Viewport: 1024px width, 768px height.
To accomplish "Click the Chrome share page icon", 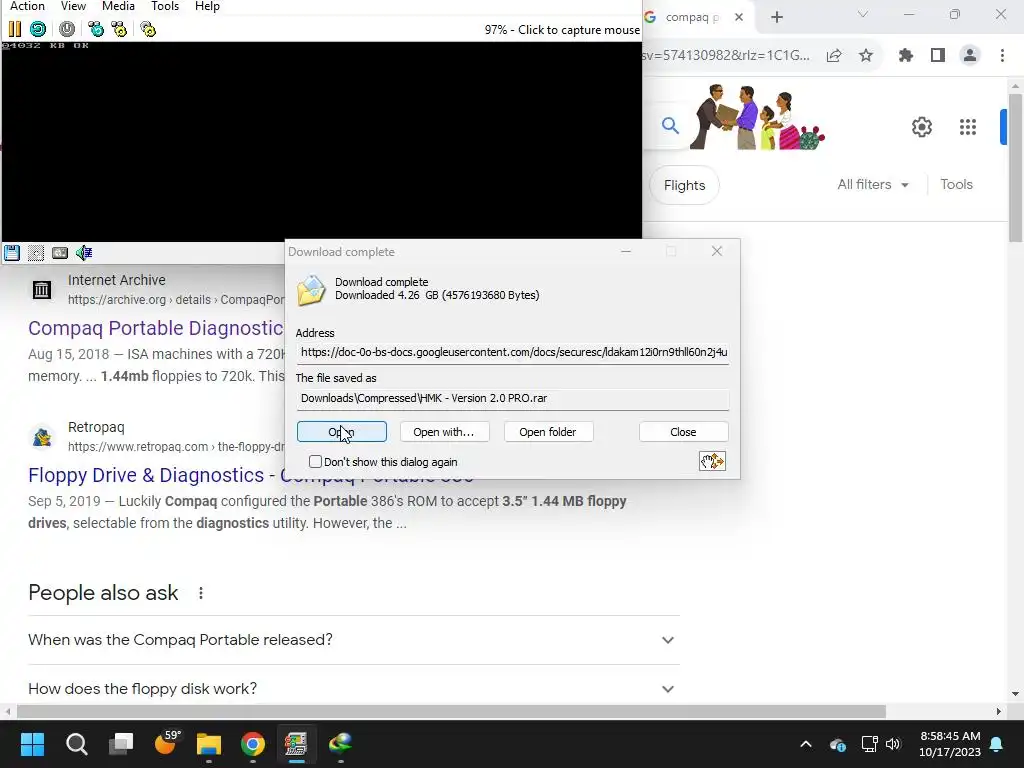I will pyautogui.click(x=834, y=56).
